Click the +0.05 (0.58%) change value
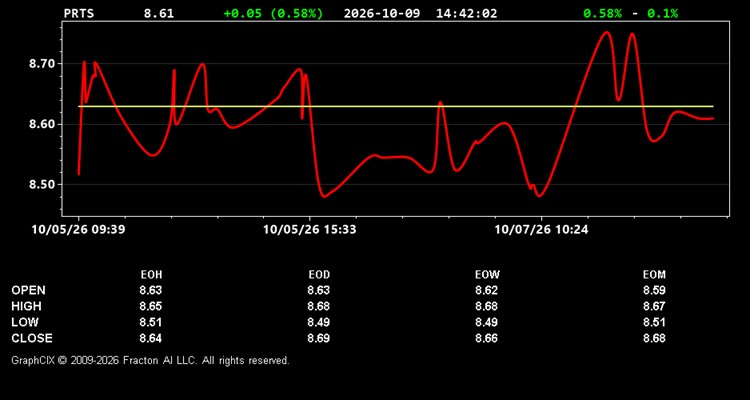Viewport: 750px width, 400px height. 273,13
